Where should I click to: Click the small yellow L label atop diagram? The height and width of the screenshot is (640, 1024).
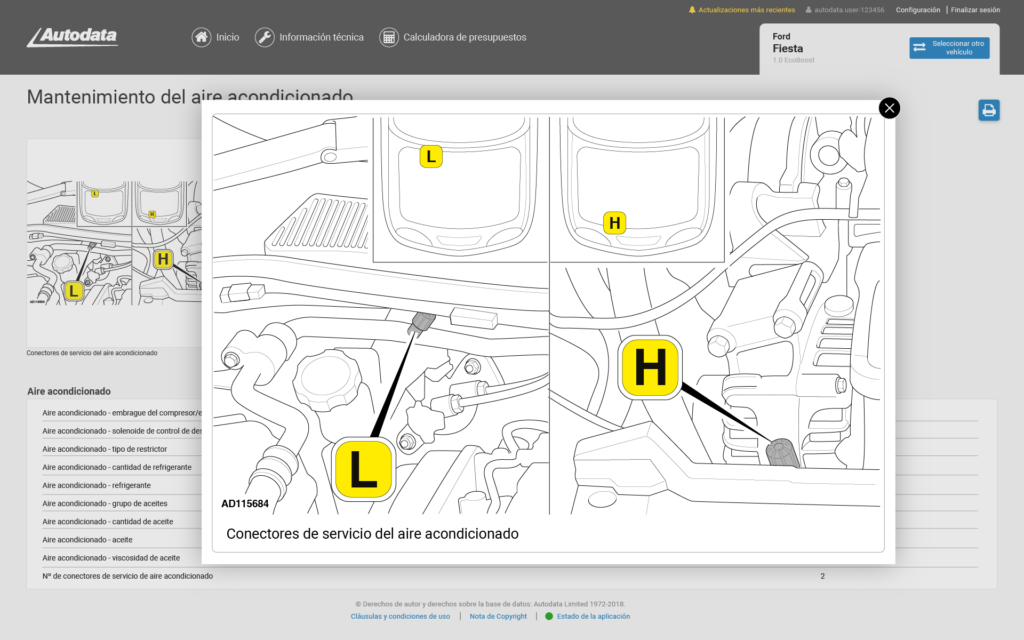(x=430, y=157)
